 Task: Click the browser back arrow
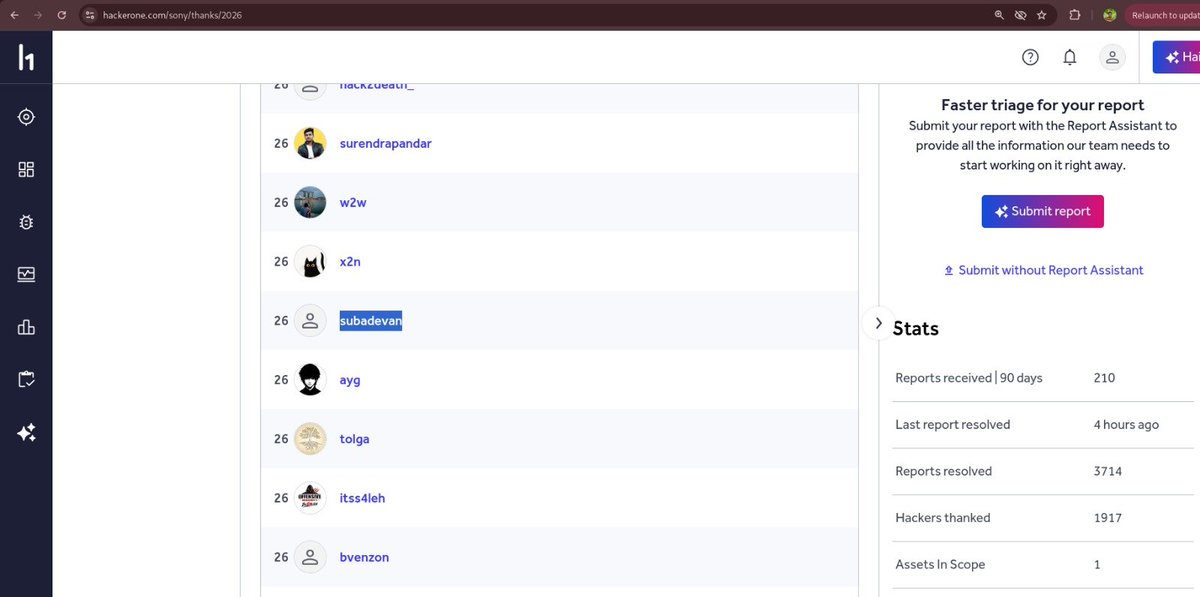point(15,15)
